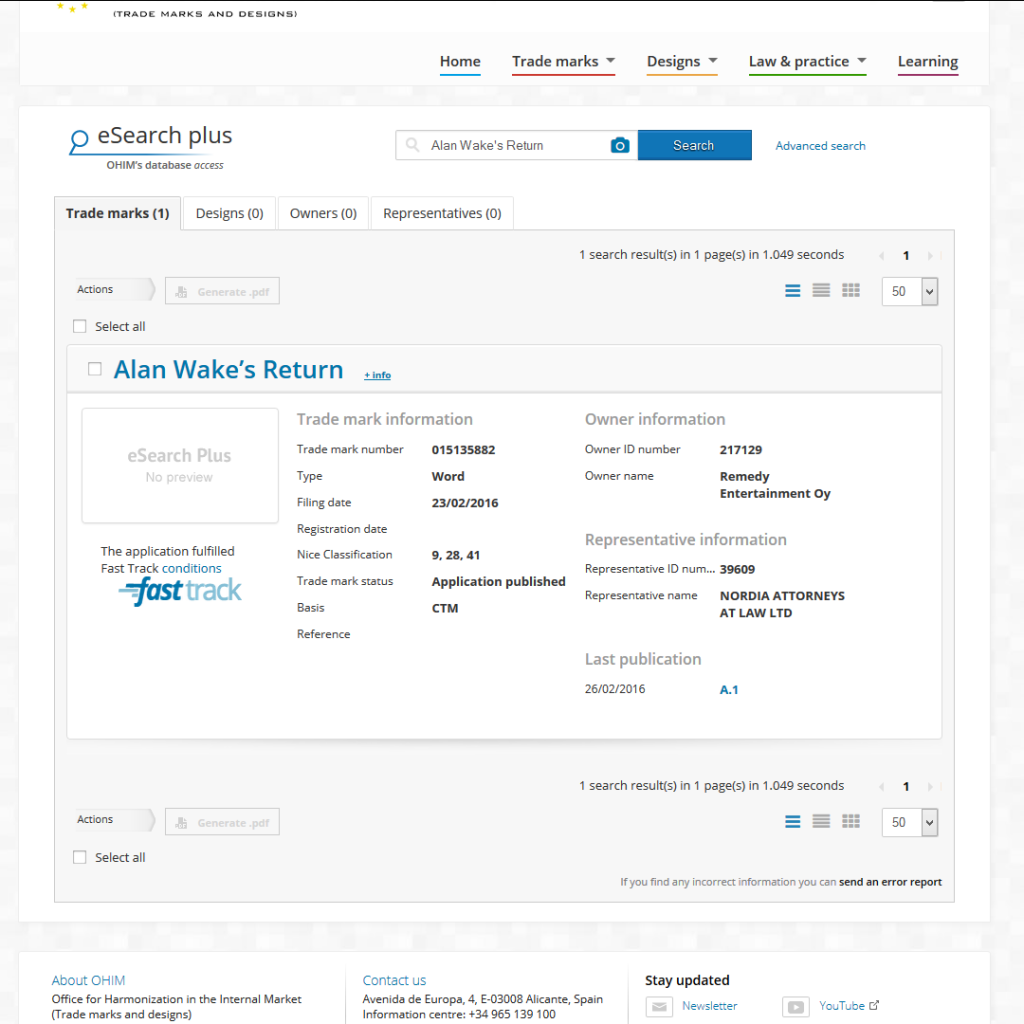
Task: Switch to detailed list view icon at top
Action: click(x=793, y=291)
